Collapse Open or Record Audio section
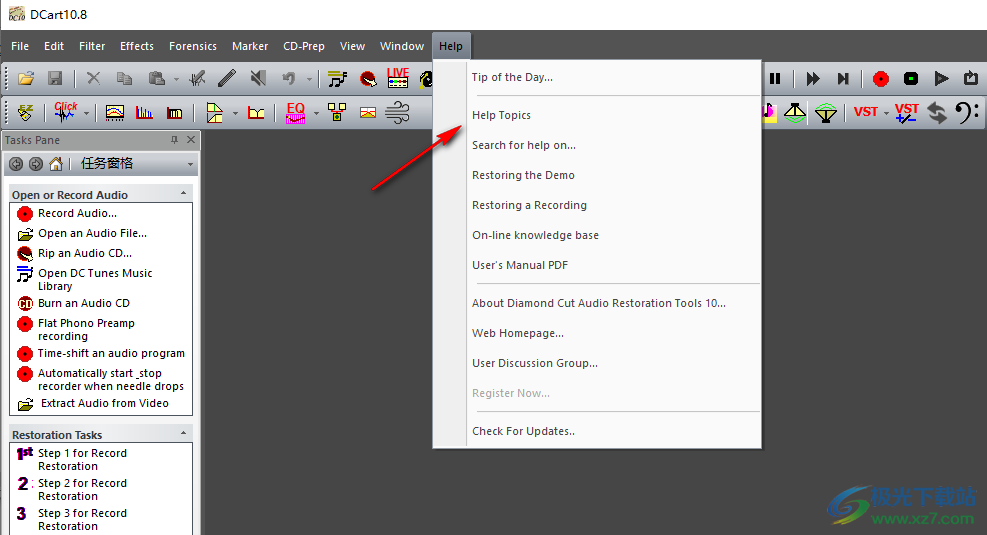Screen dimensions: 987x535 click(x=183, y=193)
